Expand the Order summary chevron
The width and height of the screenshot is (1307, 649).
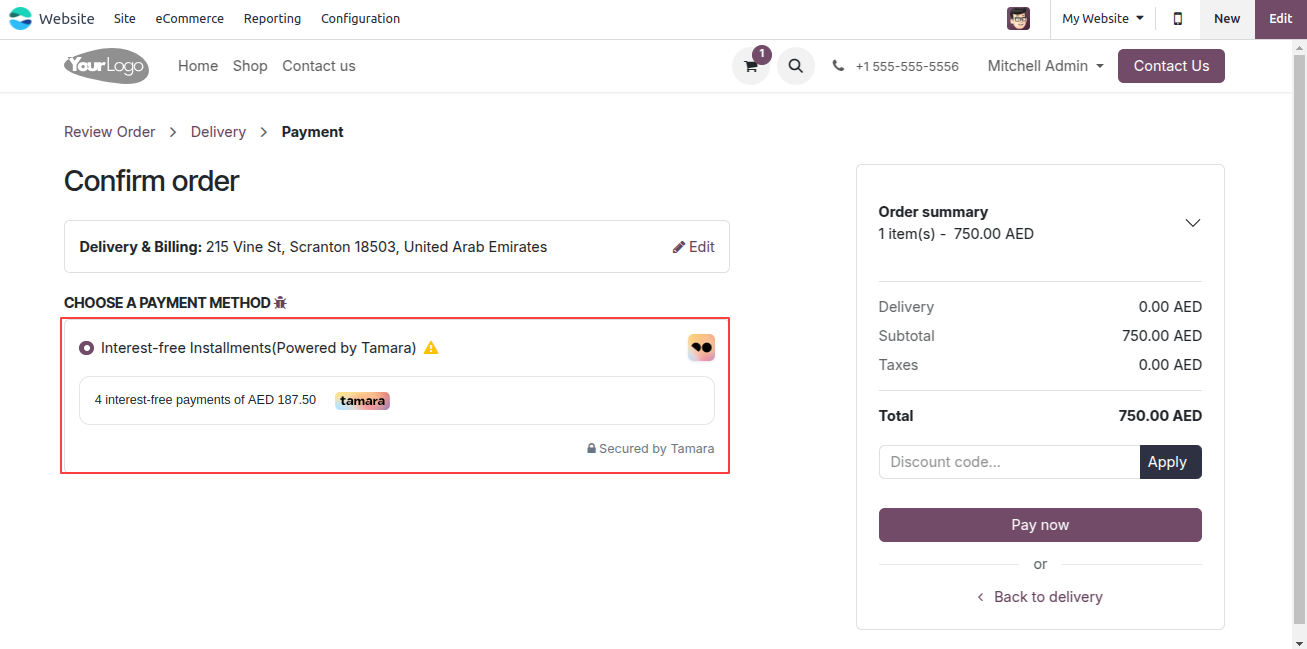[x=1192, y=223]
